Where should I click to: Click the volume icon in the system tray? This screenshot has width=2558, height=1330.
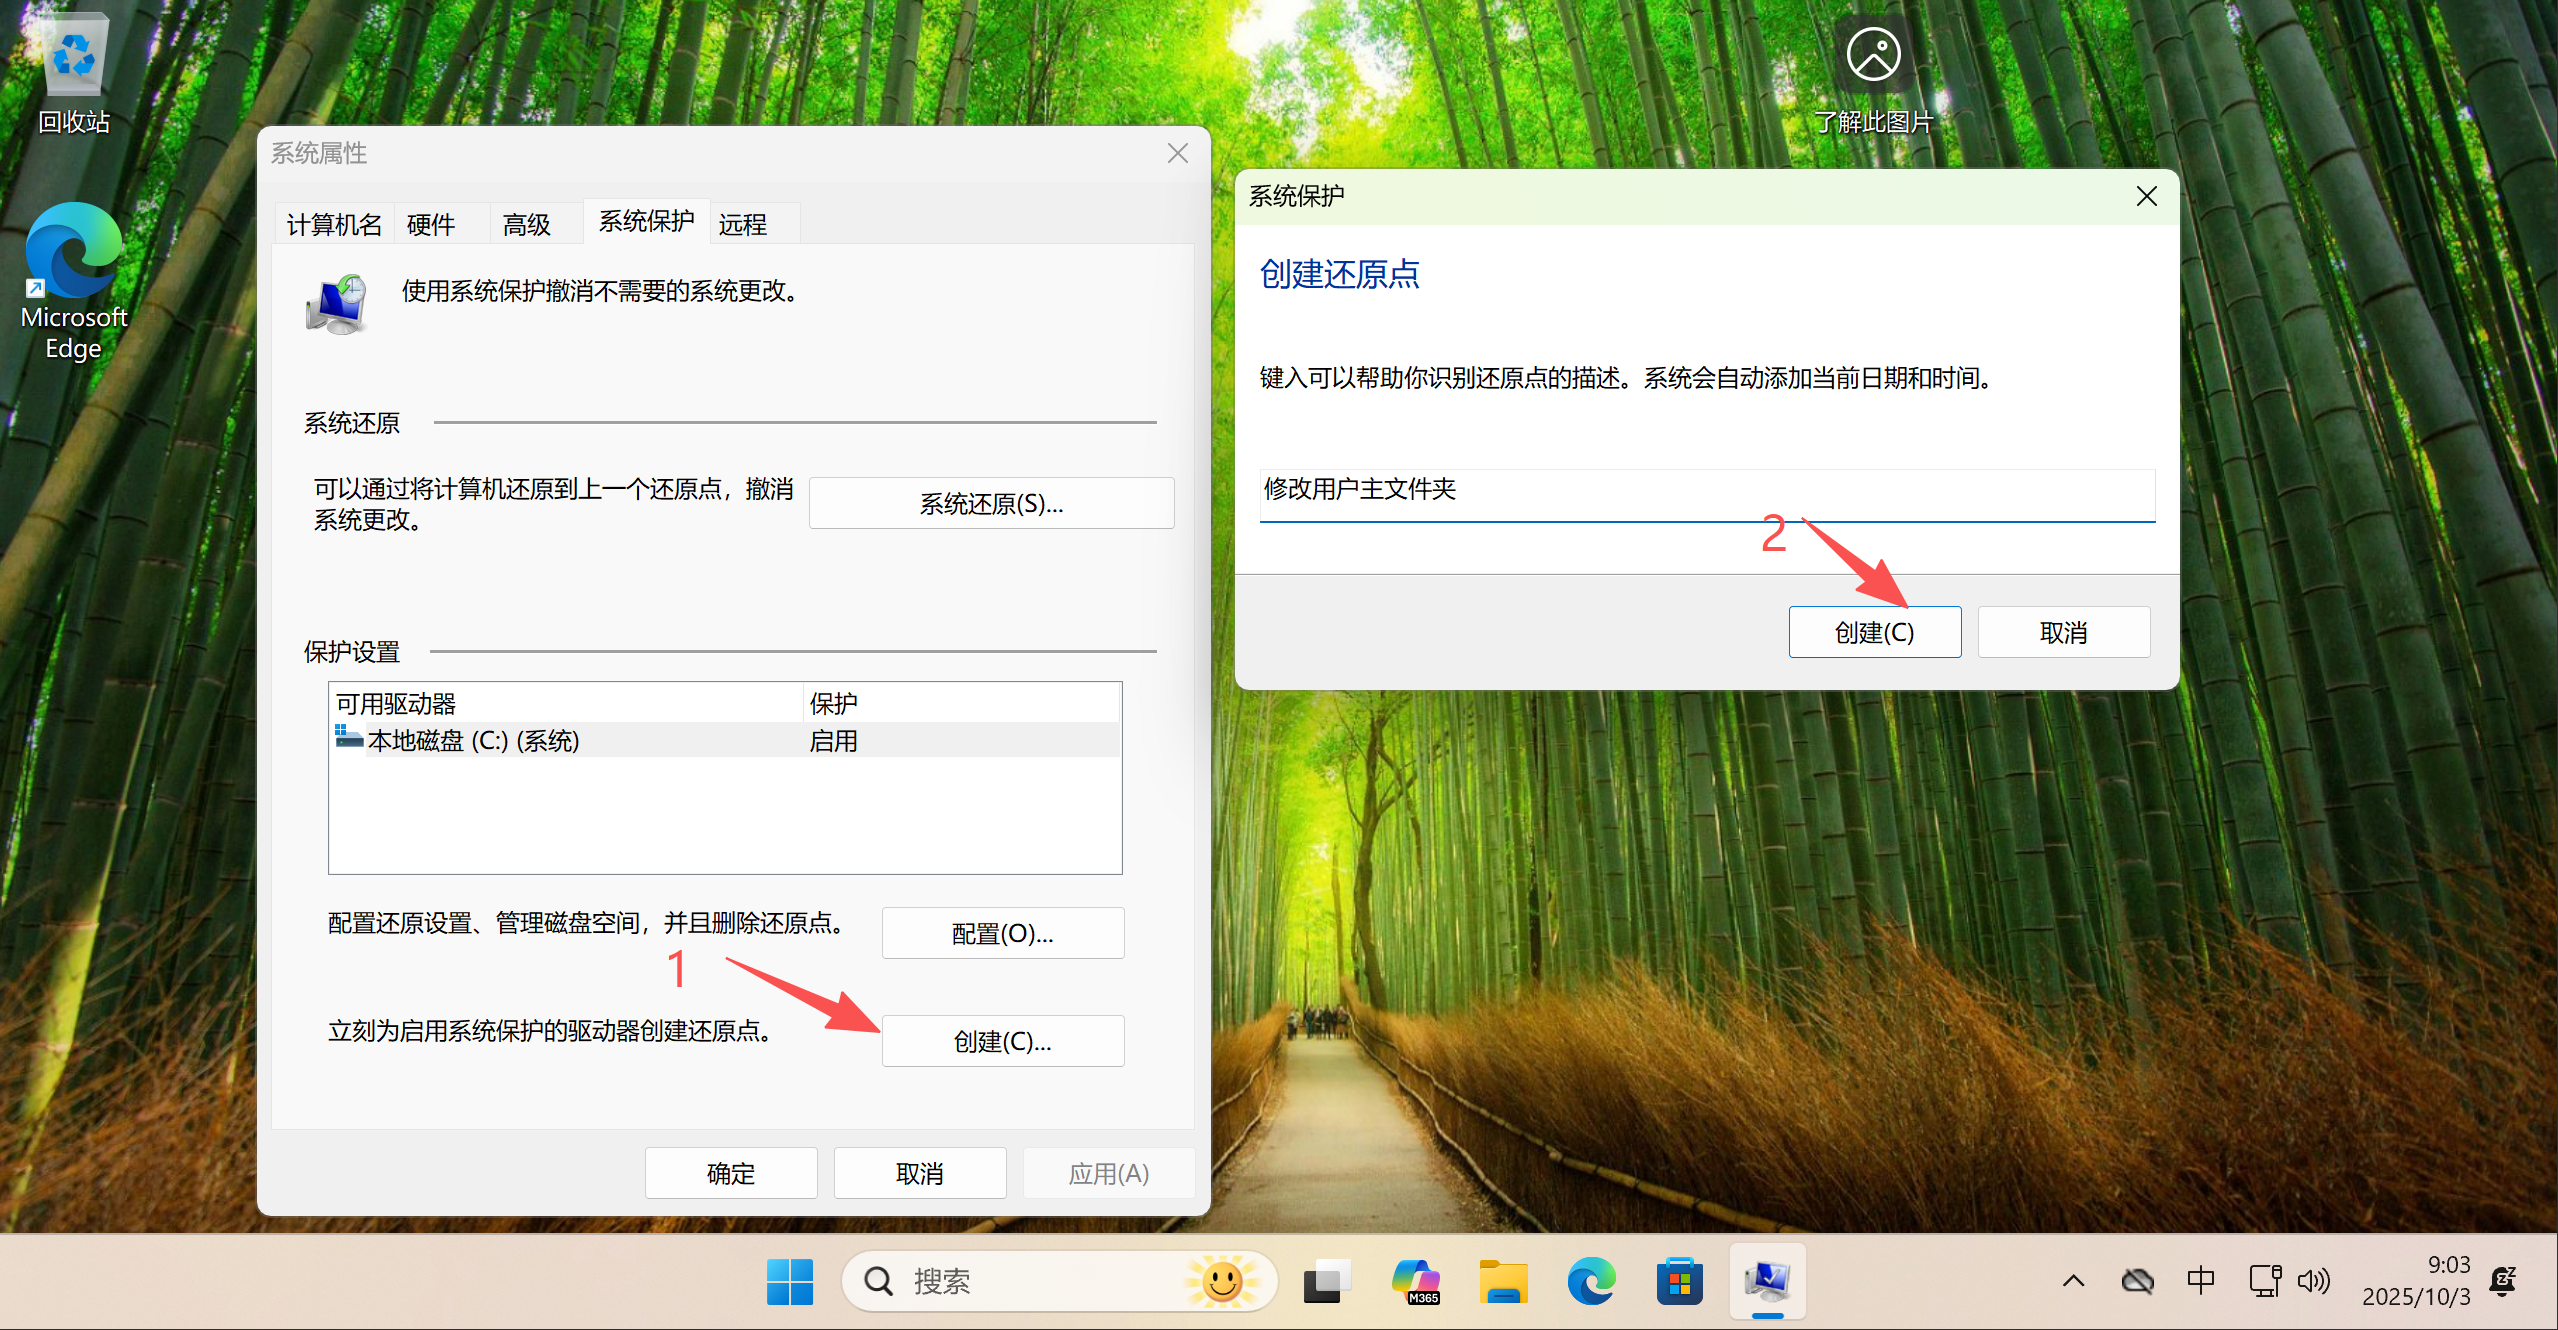[2313, 1281]
